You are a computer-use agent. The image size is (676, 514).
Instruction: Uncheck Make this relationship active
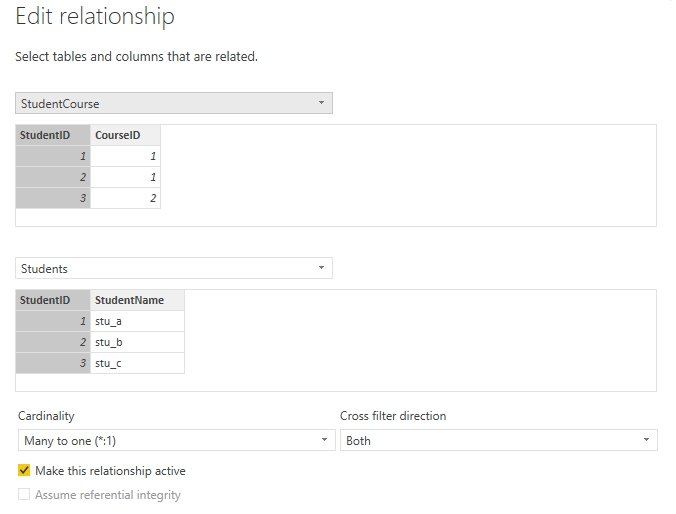pyautogui.click(x=24, y=470)
